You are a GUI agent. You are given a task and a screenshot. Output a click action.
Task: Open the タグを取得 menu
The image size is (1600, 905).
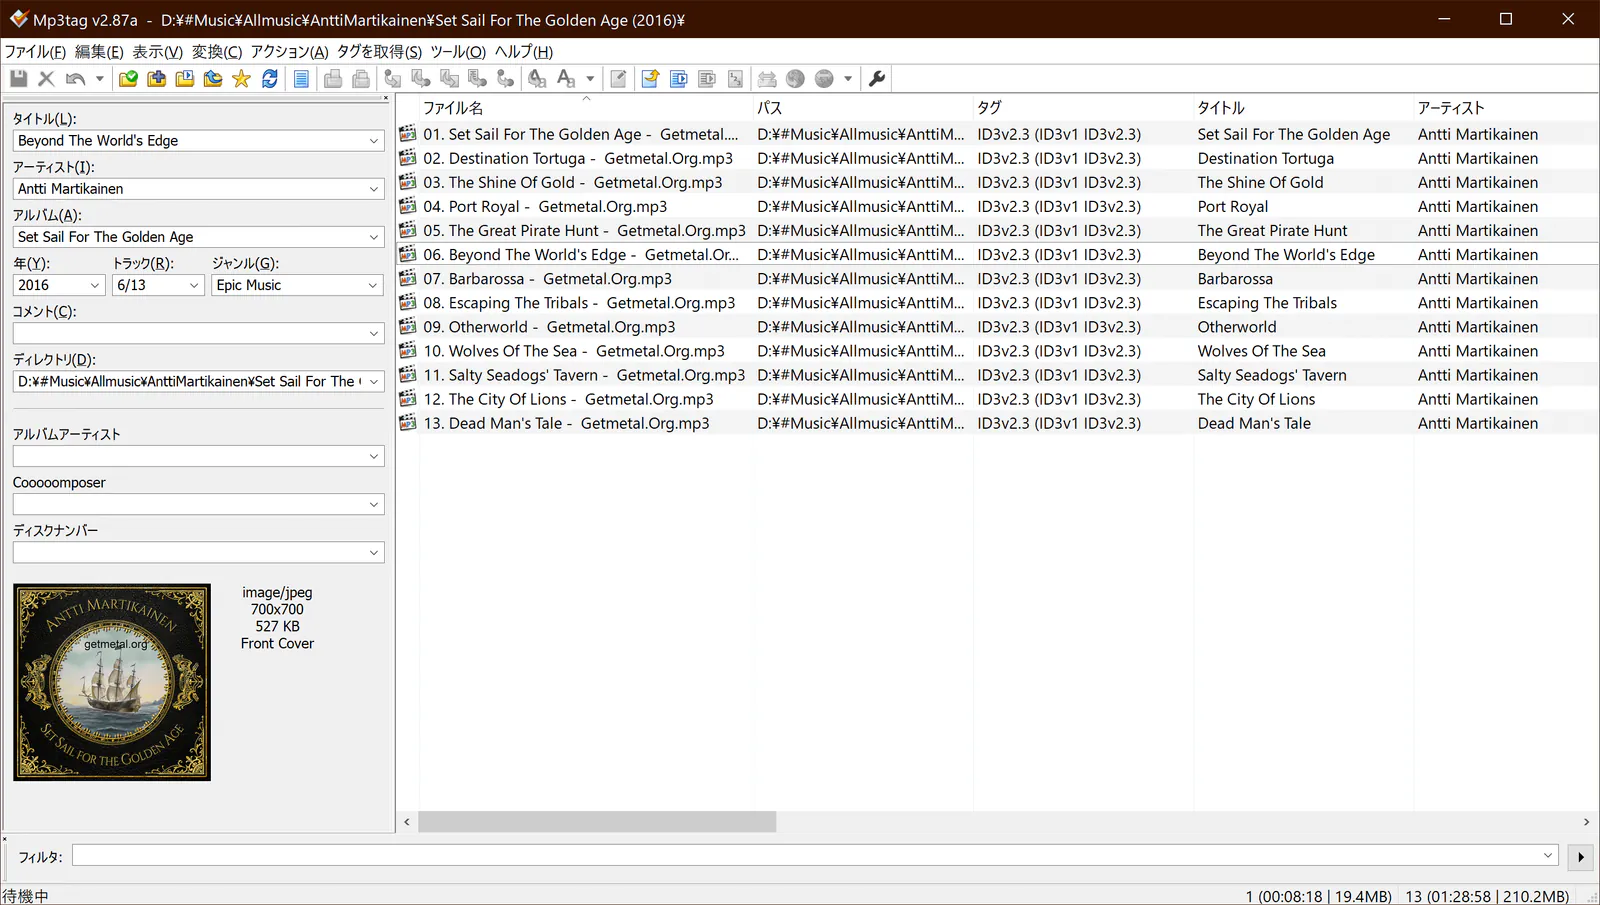pyautogui.click(x=379, y=52)
